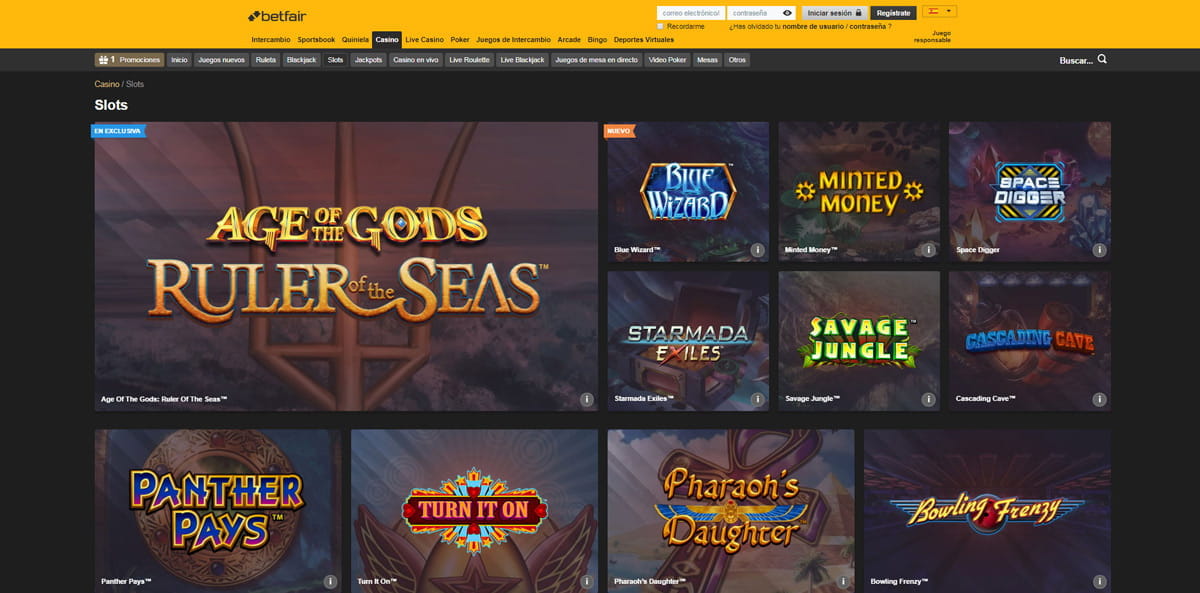This screenshot has width=1200, height=593.
Task: Open the Starmada Exiles info icon
Action: click(757, 399)
